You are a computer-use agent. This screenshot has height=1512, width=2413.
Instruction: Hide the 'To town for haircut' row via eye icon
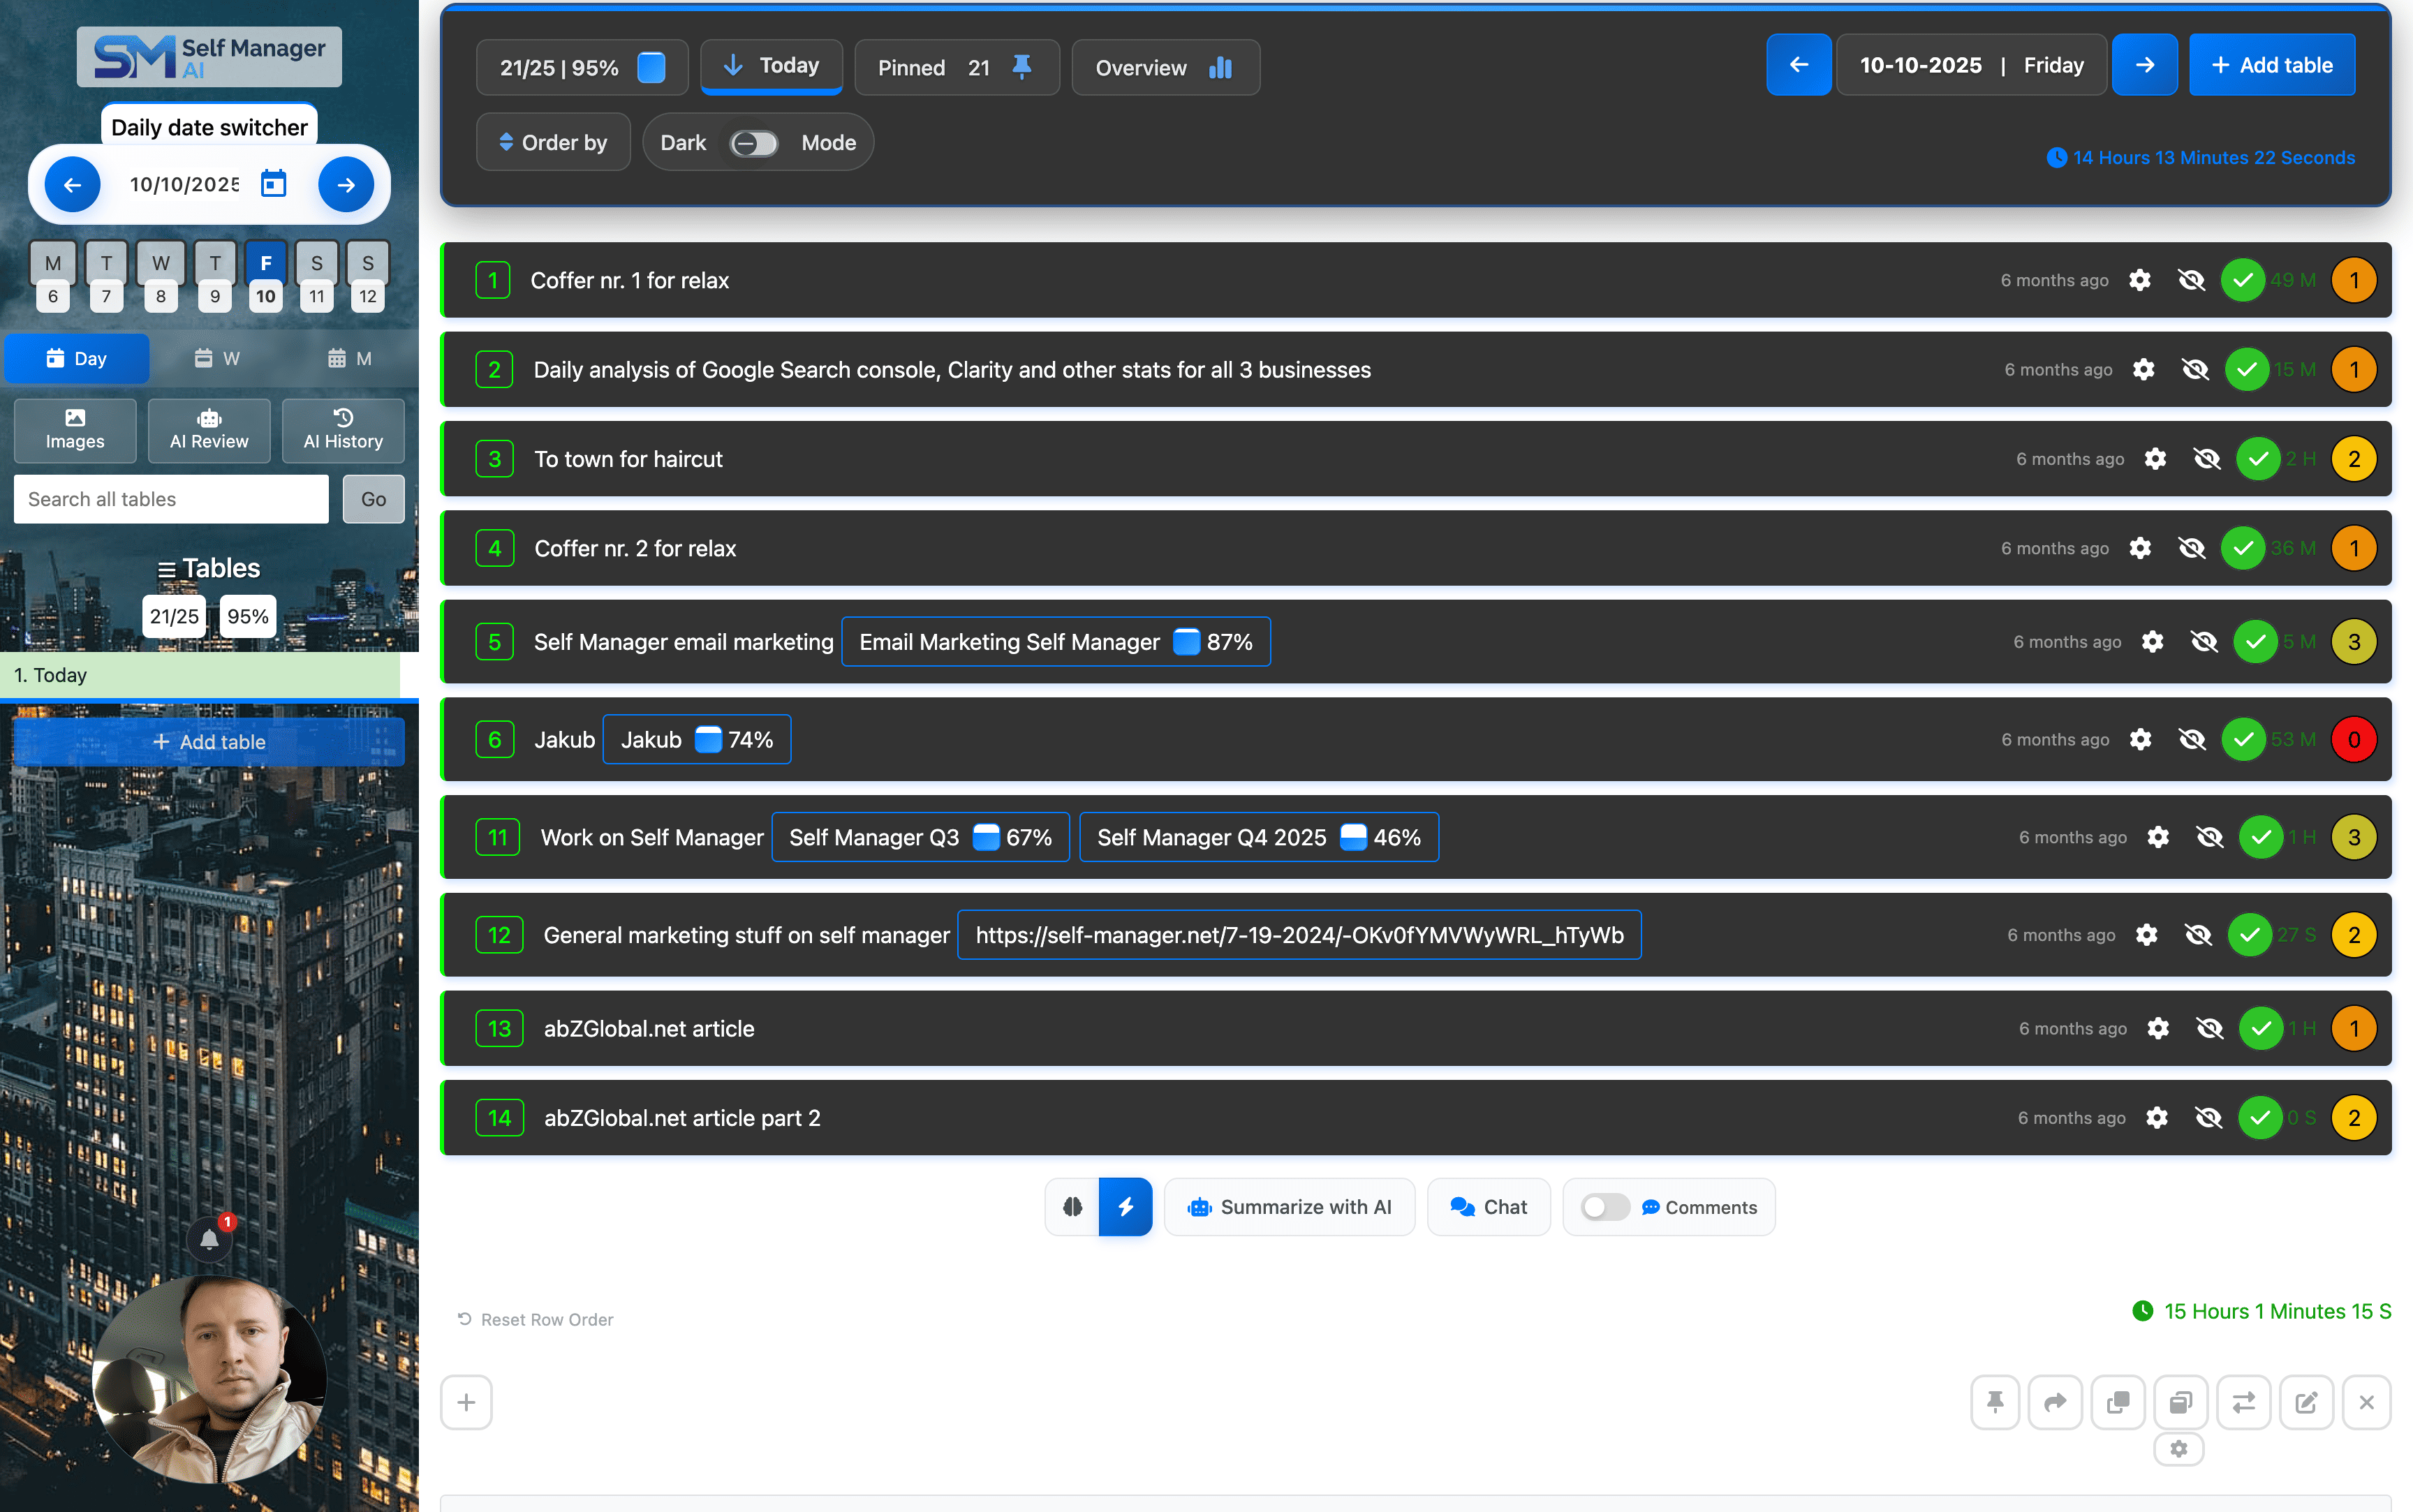point(2206,458)
